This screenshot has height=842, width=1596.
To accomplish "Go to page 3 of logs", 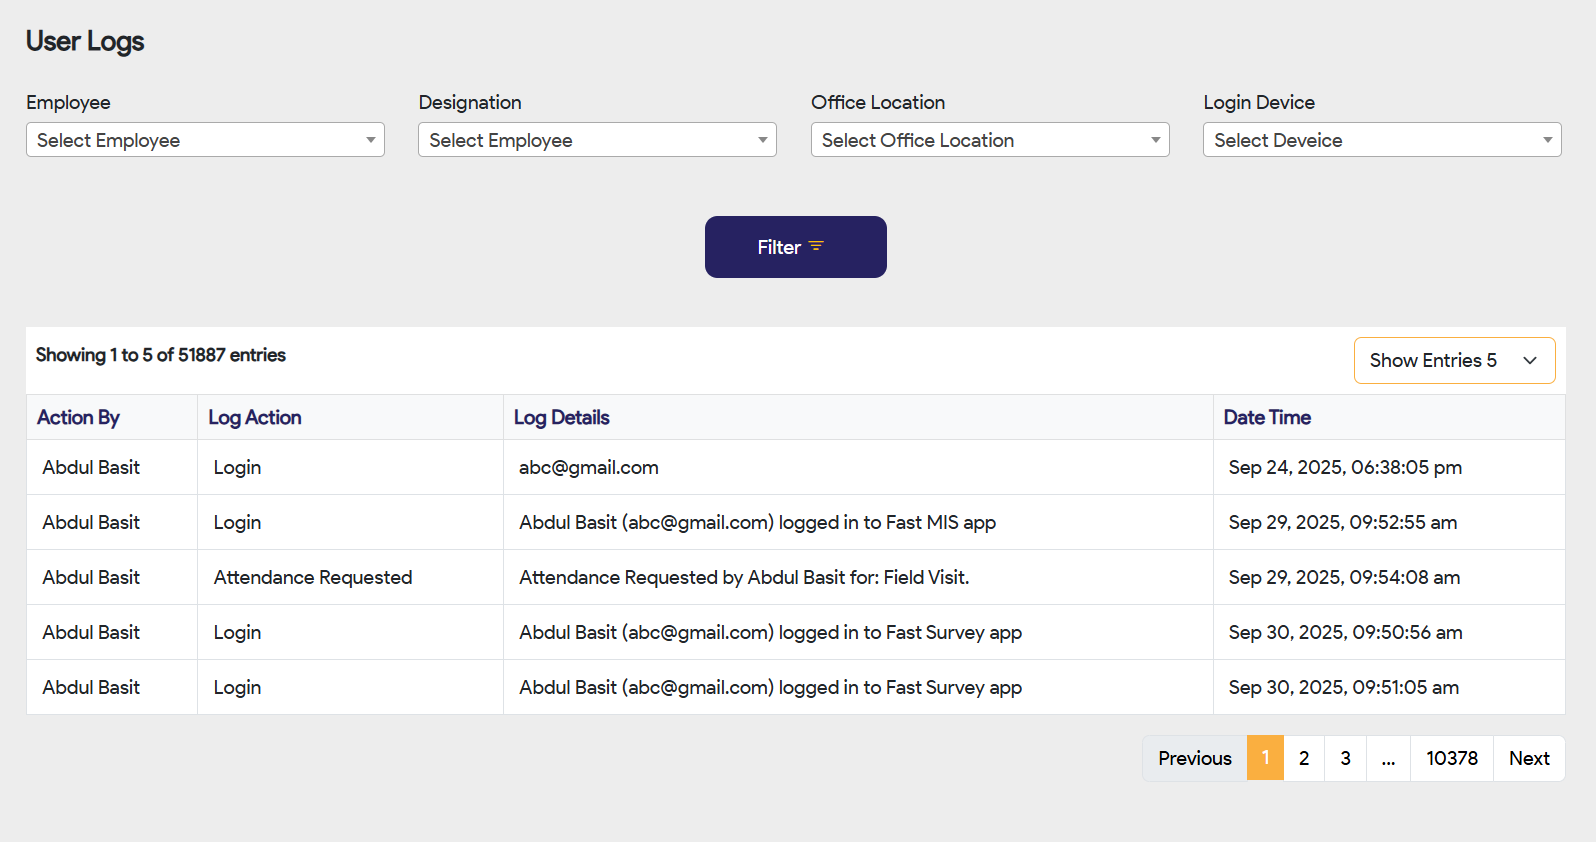I will tap(1345, 758).
